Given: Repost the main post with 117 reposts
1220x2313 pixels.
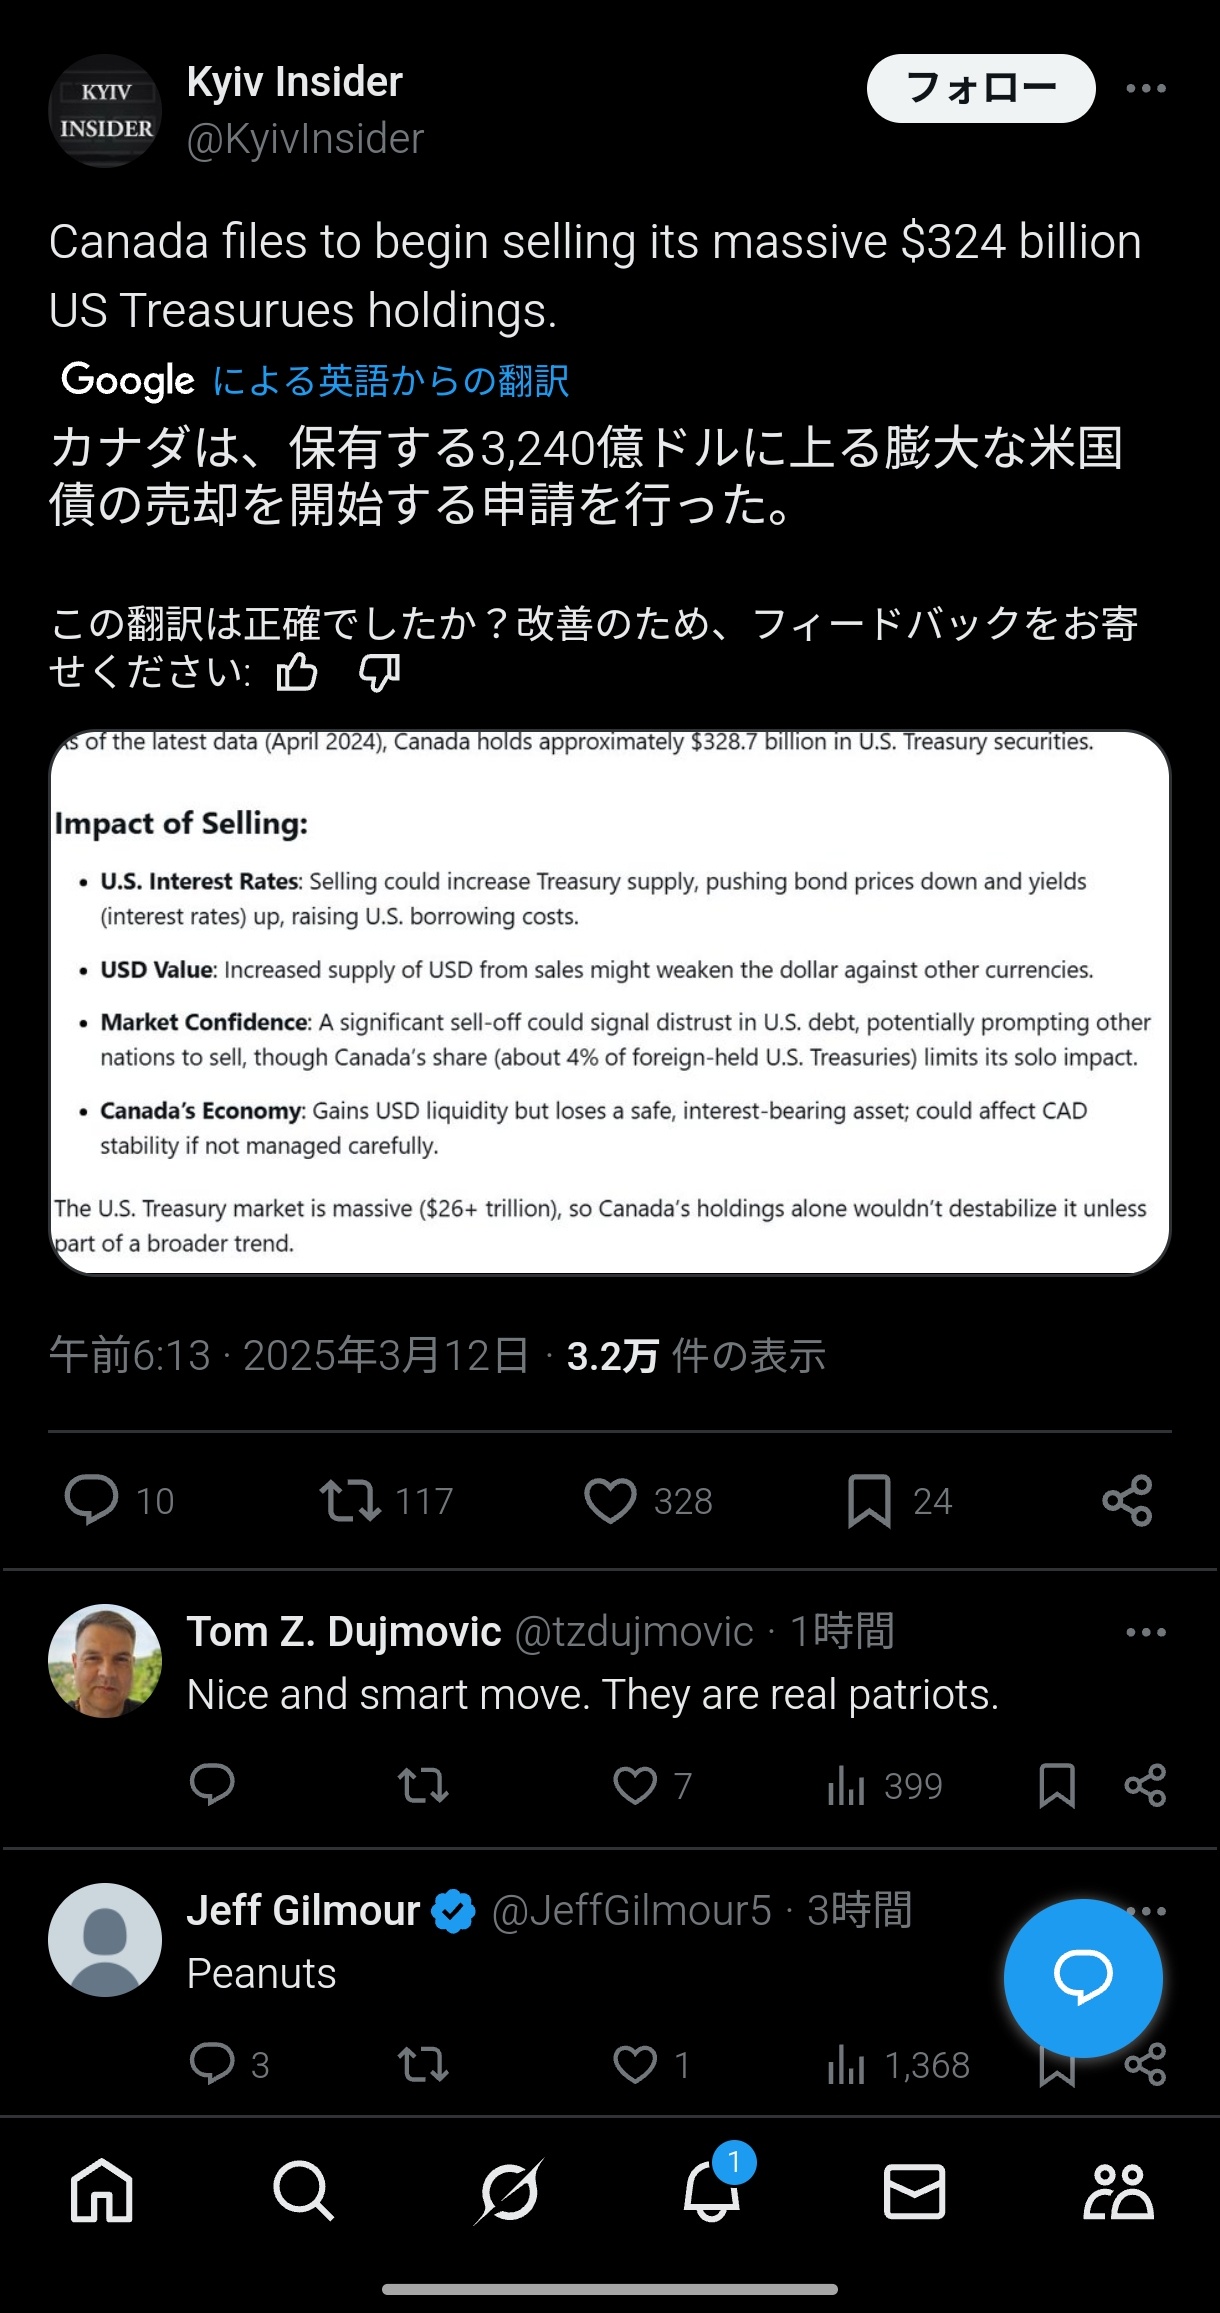Looking at the screenshot, I should (350, 1501).
